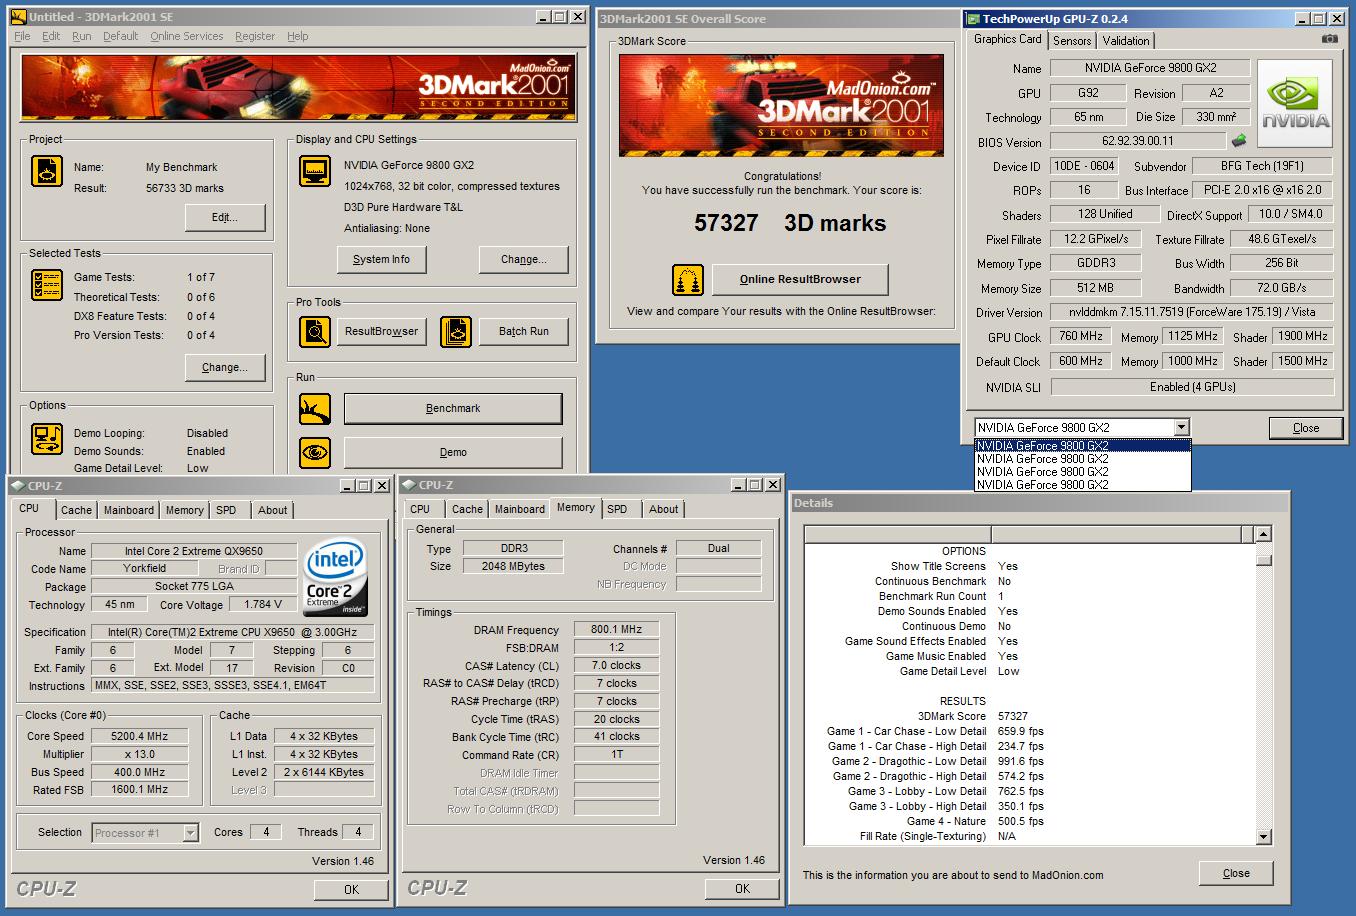
Task: Click the 3DMark2001 SE title bar icon
Action: click(x=18, y=17)
